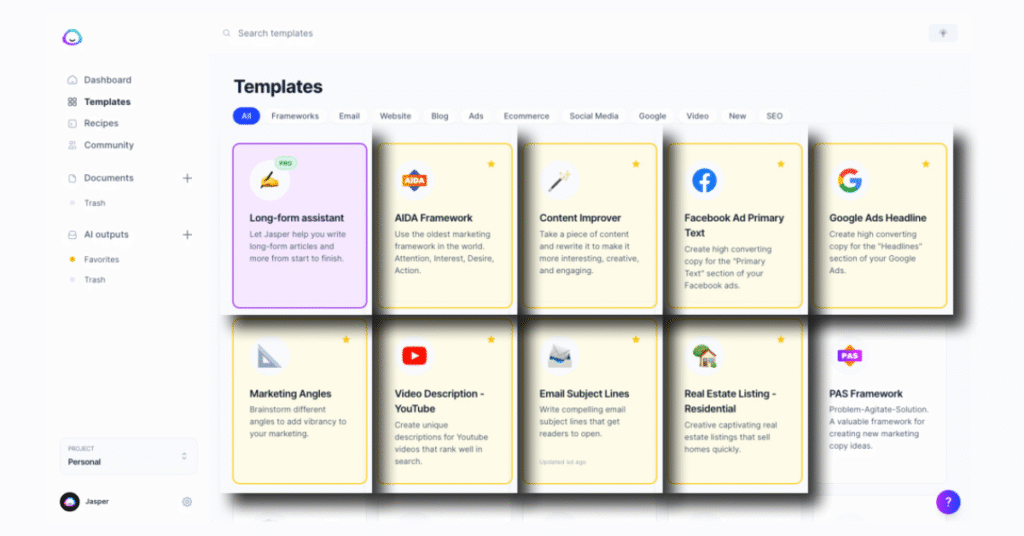Click plus icon next to AI outputs

(187, 234)
